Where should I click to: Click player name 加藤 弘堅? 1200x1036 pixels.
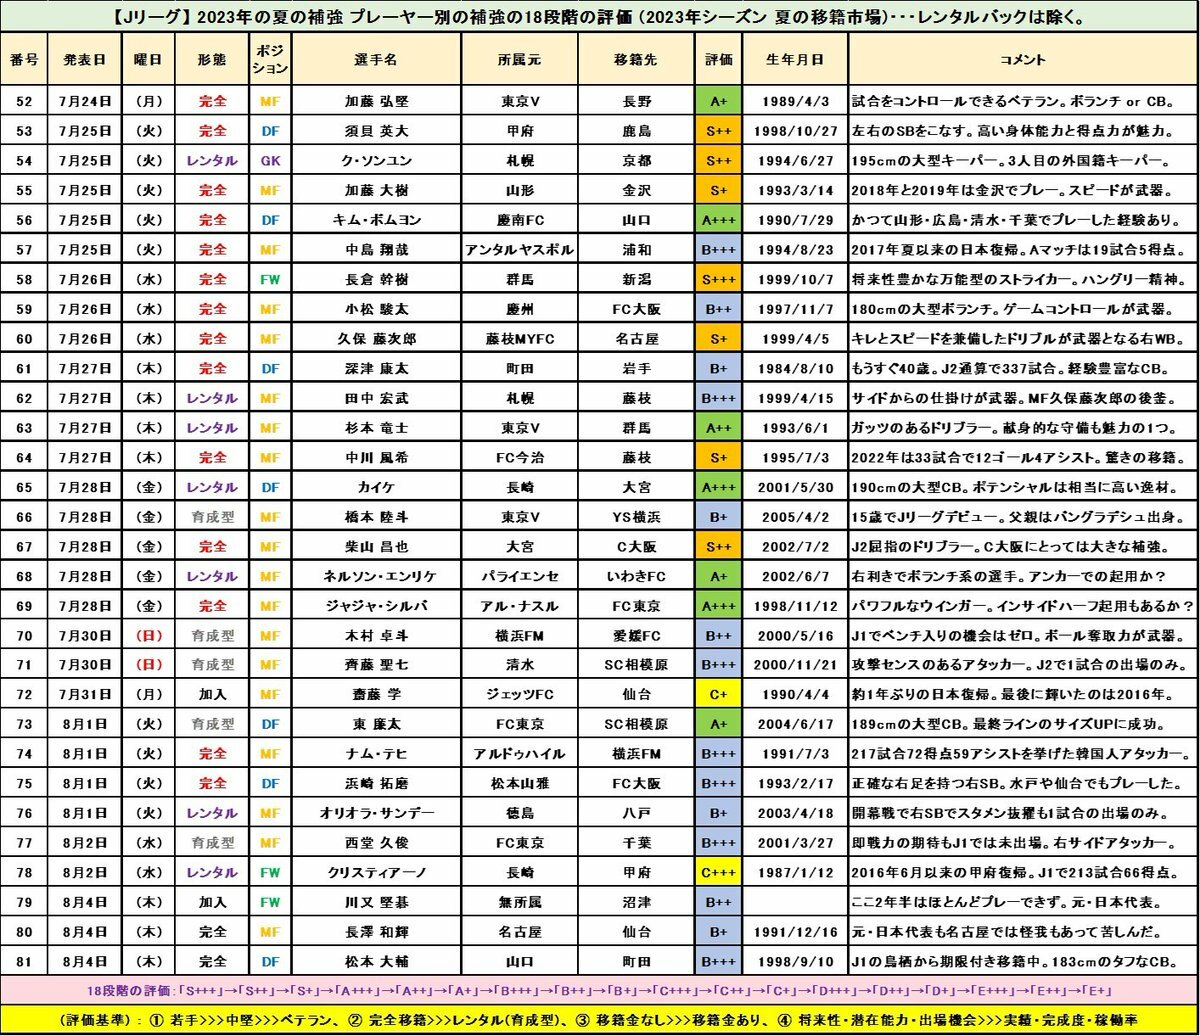(376, 101)
